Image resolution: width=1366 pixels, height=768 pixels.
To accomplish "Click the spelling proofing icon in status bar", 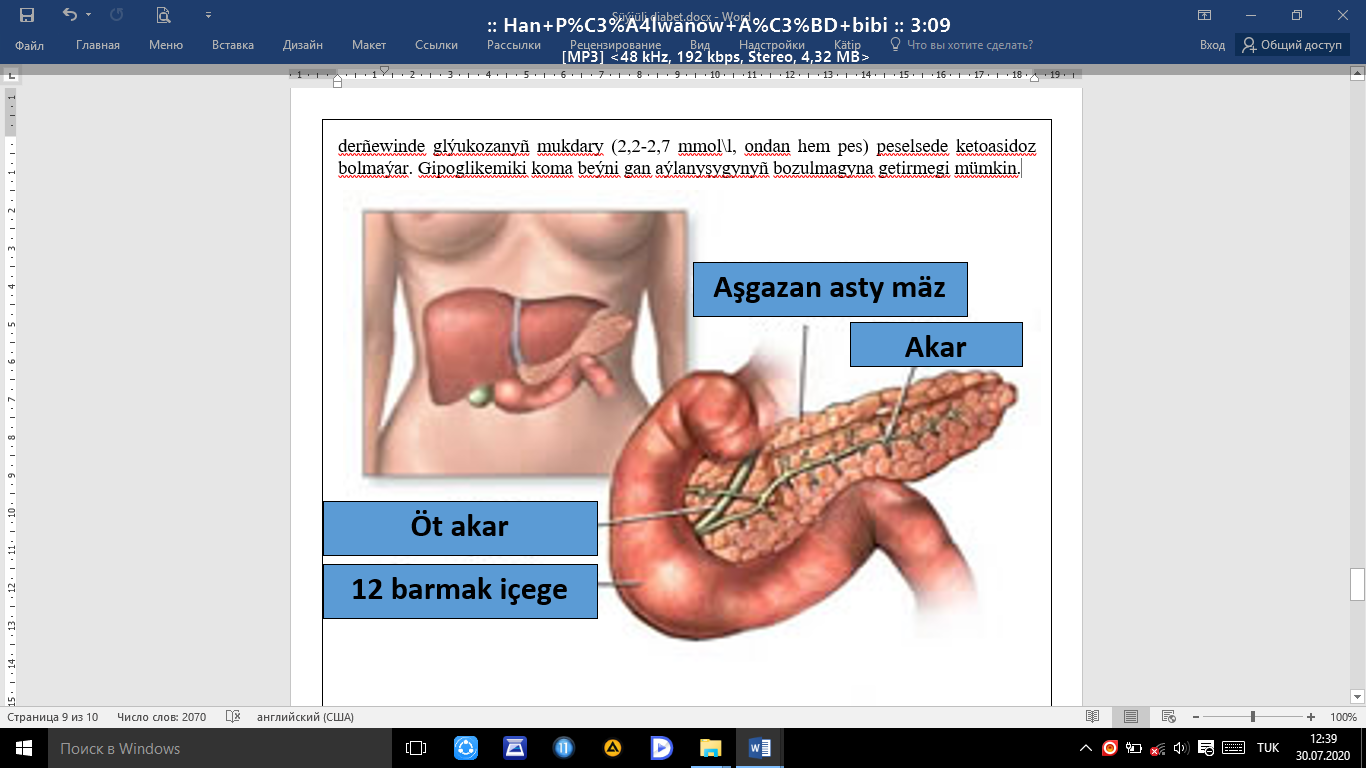I will (x=233, y=717).
